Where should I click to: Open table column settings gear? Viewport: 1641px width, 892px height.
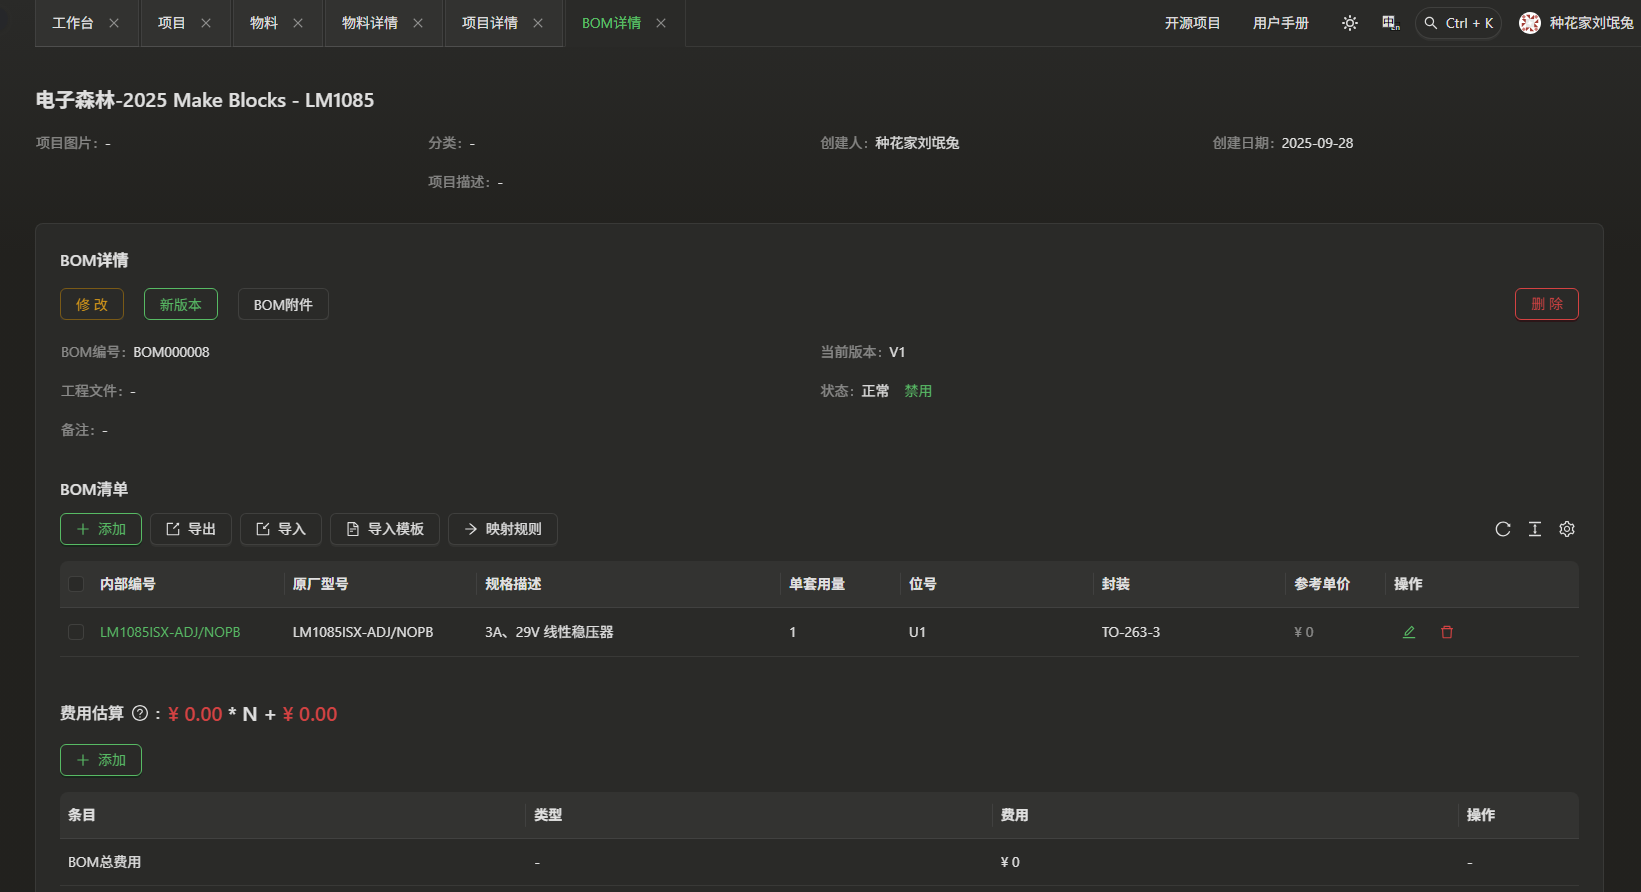(x=1567, y=529)
